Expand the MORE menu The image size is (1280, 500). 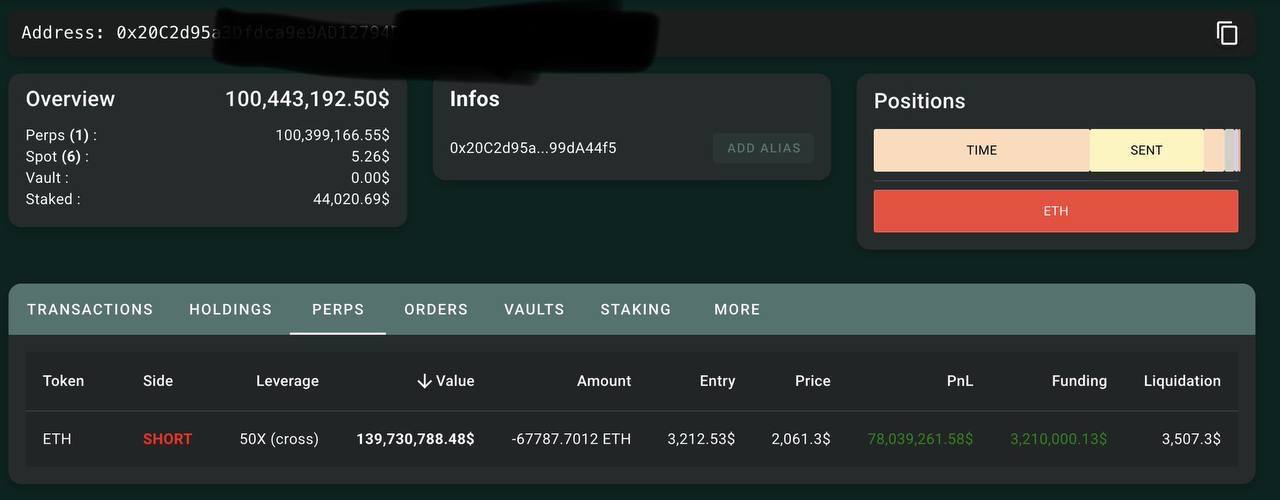737,310
